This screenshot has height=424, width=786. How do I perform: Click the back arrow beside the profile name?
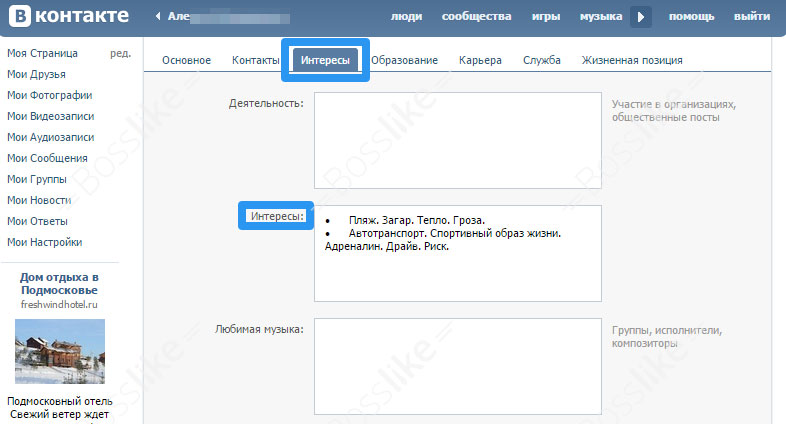(x=158, y=16)
